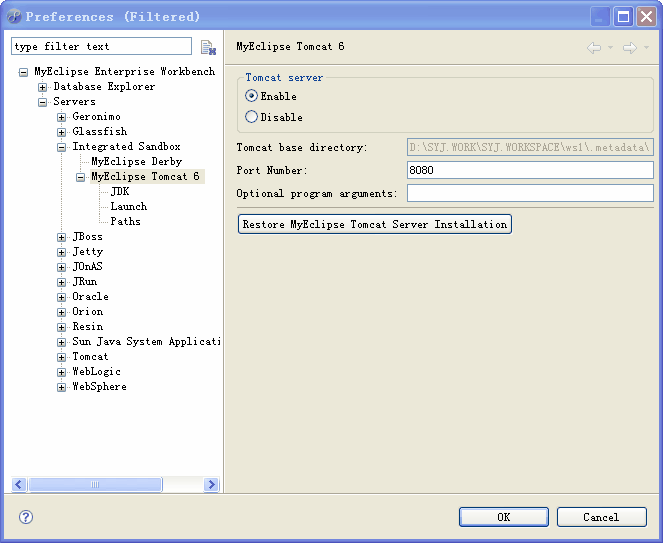This screenshot has width=663, height=543.
Task: Select MyEclipse Derby tree item
Action: 137,162
